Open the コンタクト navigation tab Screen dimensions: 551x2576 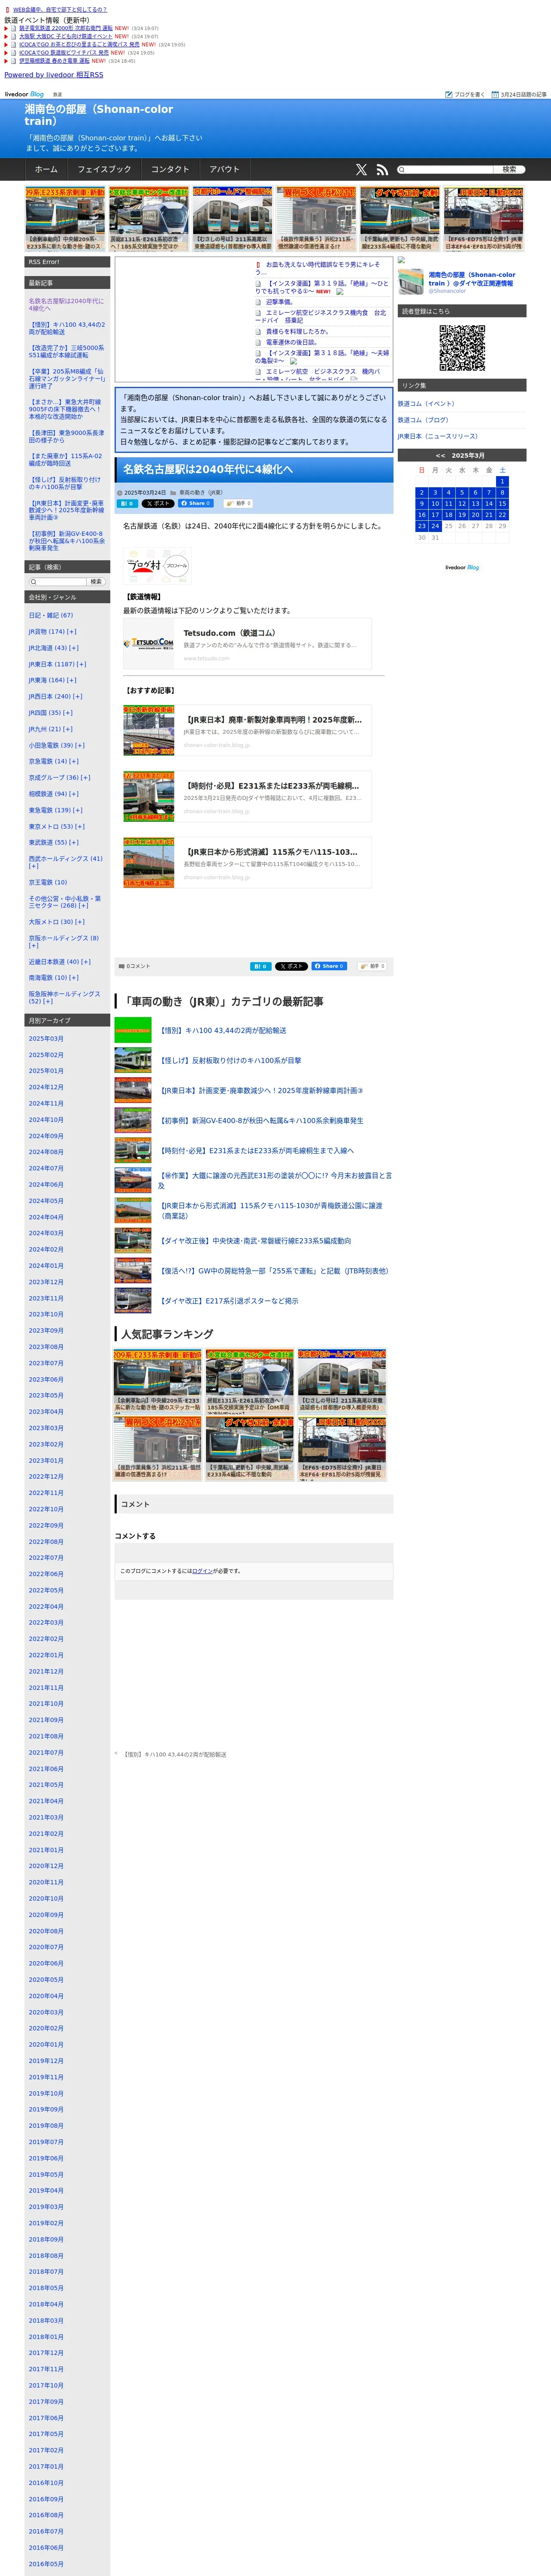(x=170, y=170)
